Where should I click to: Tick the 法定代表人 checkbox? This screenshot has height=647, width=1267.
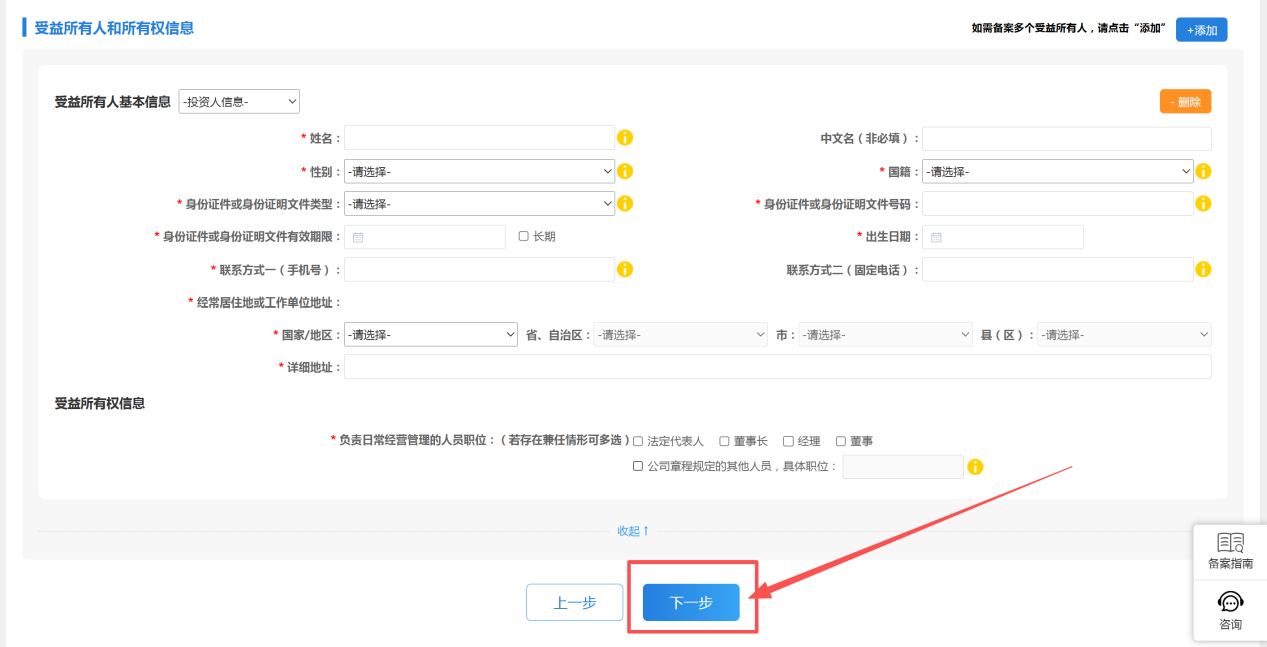(x=638, y=441)
